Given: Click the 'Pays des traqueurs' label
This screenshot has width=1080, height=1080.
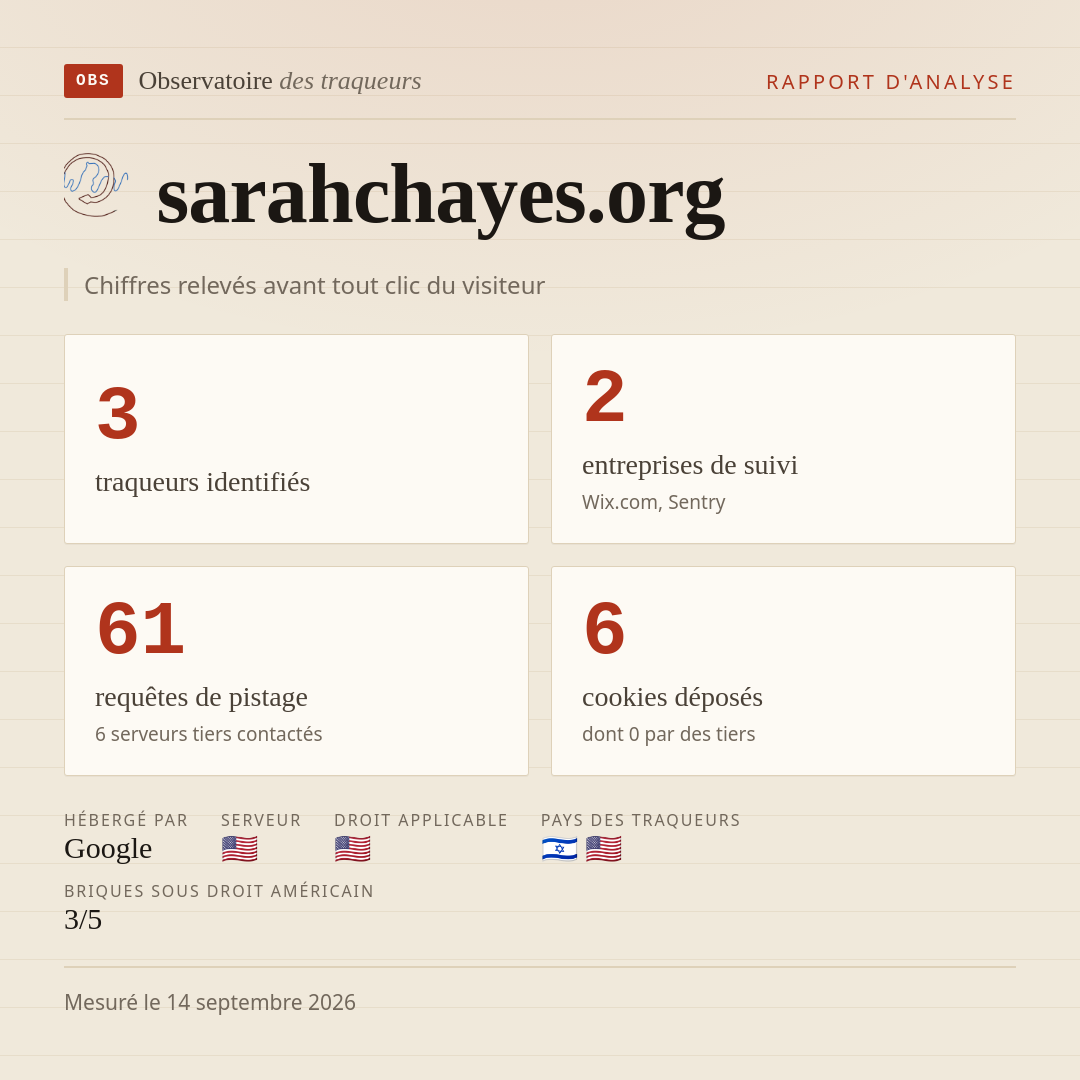Looking at the screenshot, I should pos(641,820).
